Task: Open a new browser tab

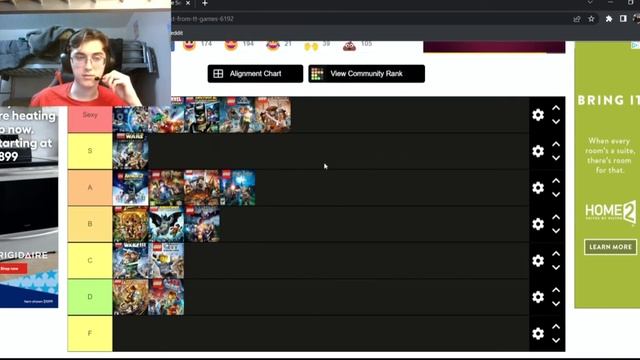Action: 205,3
